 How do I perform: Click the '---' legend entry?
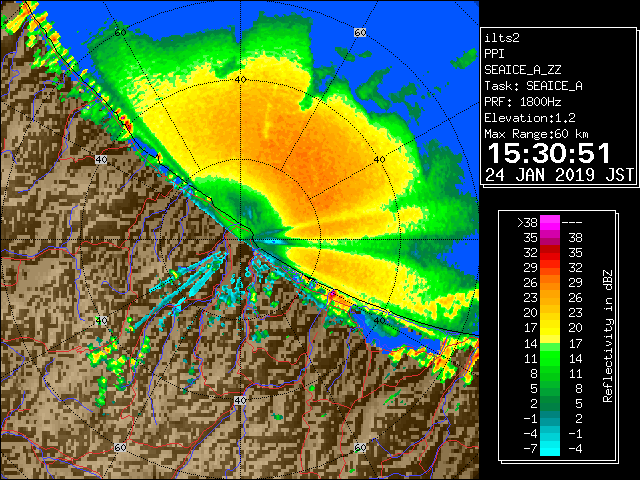(x=572, y=223)
